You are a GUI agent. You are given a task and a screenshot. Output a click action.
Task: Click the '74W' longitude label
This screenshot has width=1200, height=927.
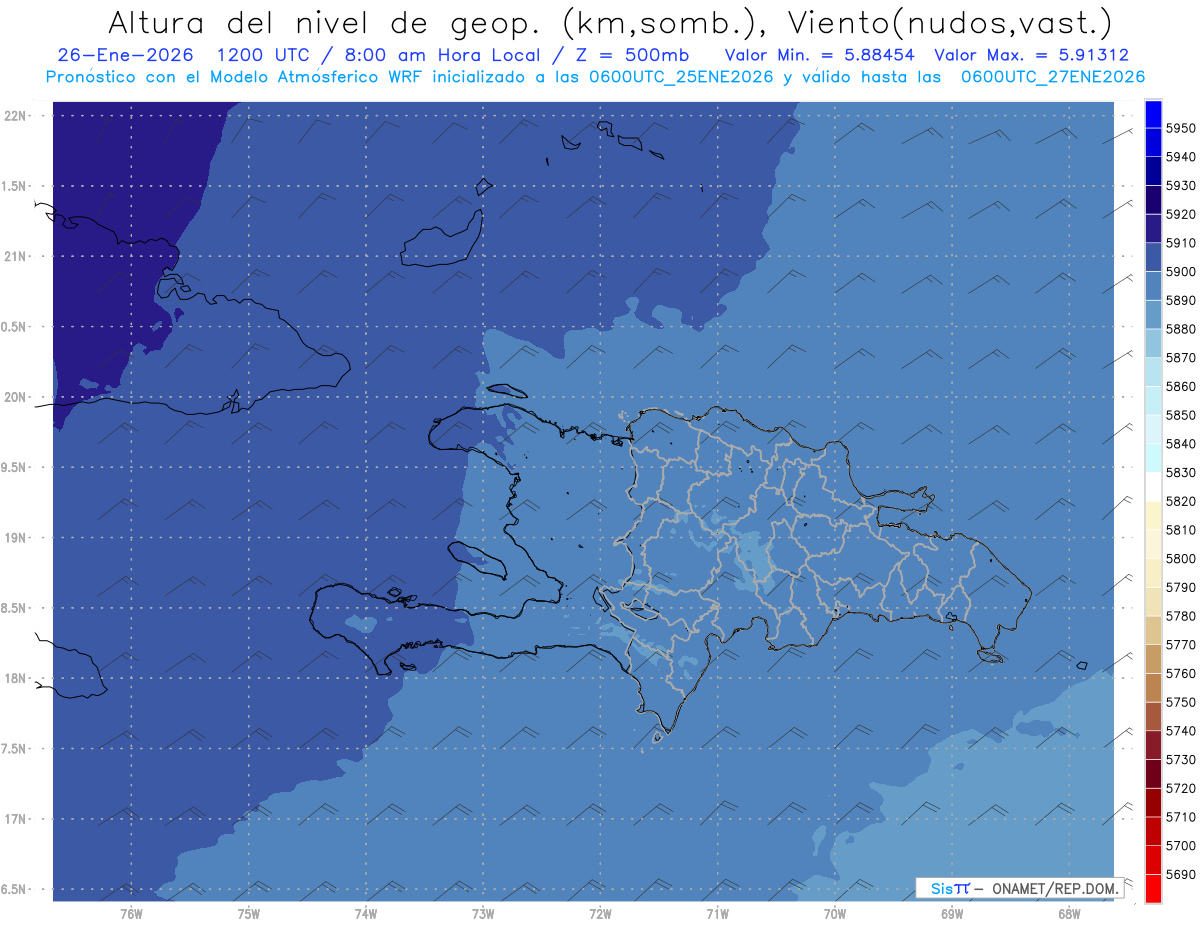[x=365, y=914]
